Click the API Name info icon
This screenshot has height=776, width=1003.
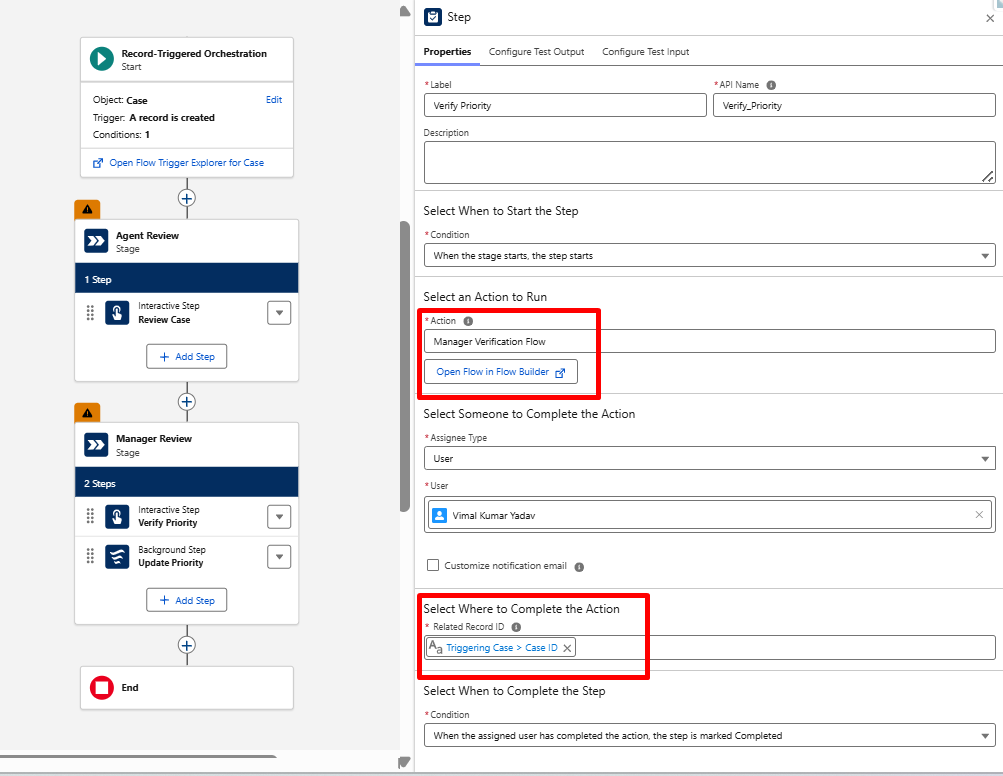coord(771,85)
